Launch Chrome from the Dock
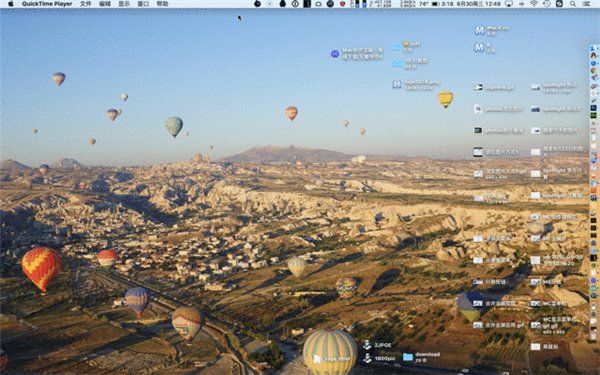This screenshot has height=375, width=600. click(593, 71)
